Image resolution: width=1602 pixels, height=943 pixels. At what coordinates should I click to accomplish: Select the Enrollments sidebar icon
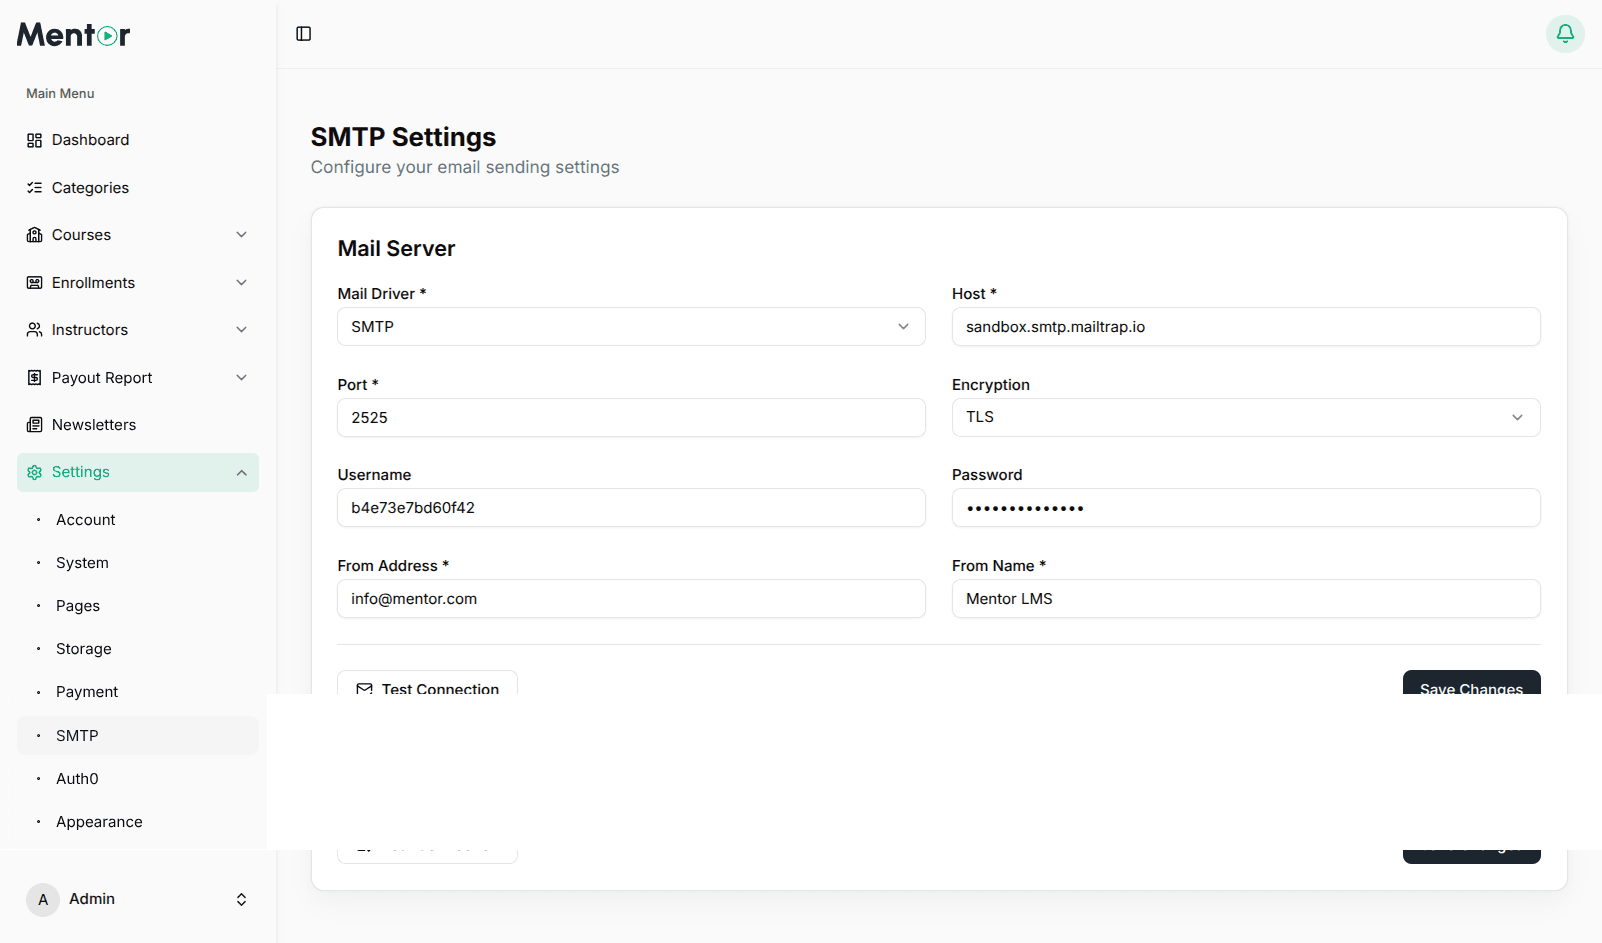coord(33,282)
